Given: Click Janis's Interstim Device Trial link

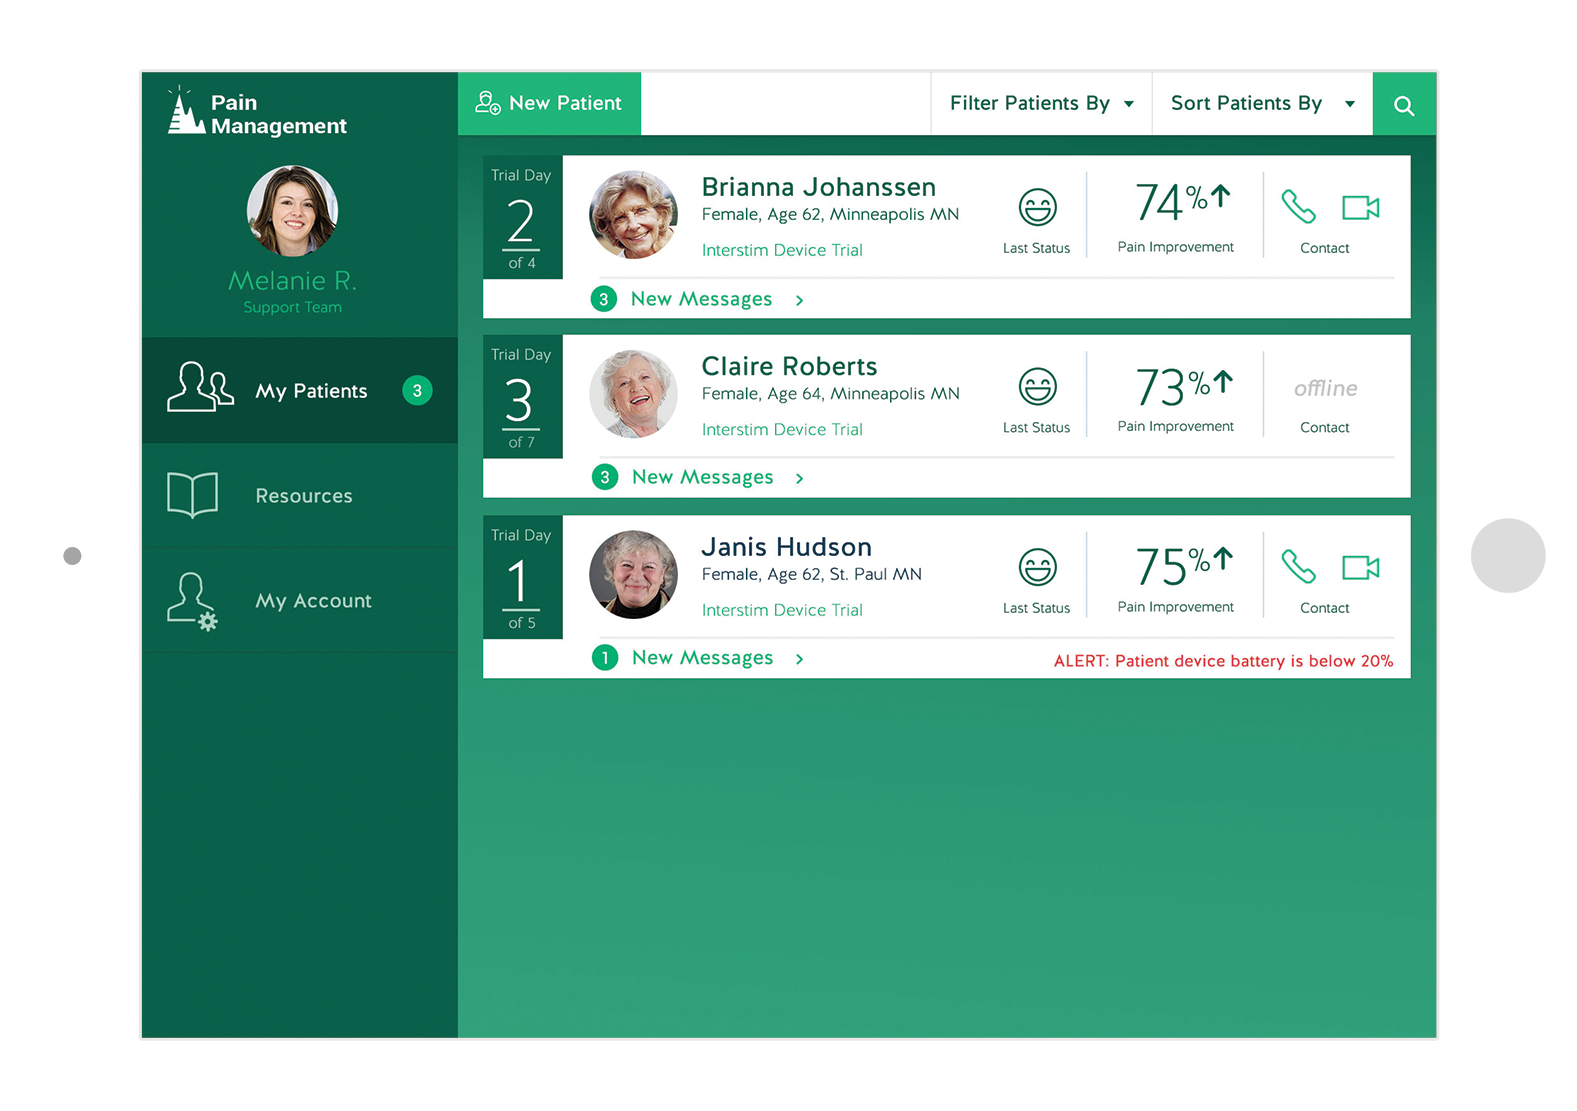Looking at the screenshot, I should click(x=782, y=610).
